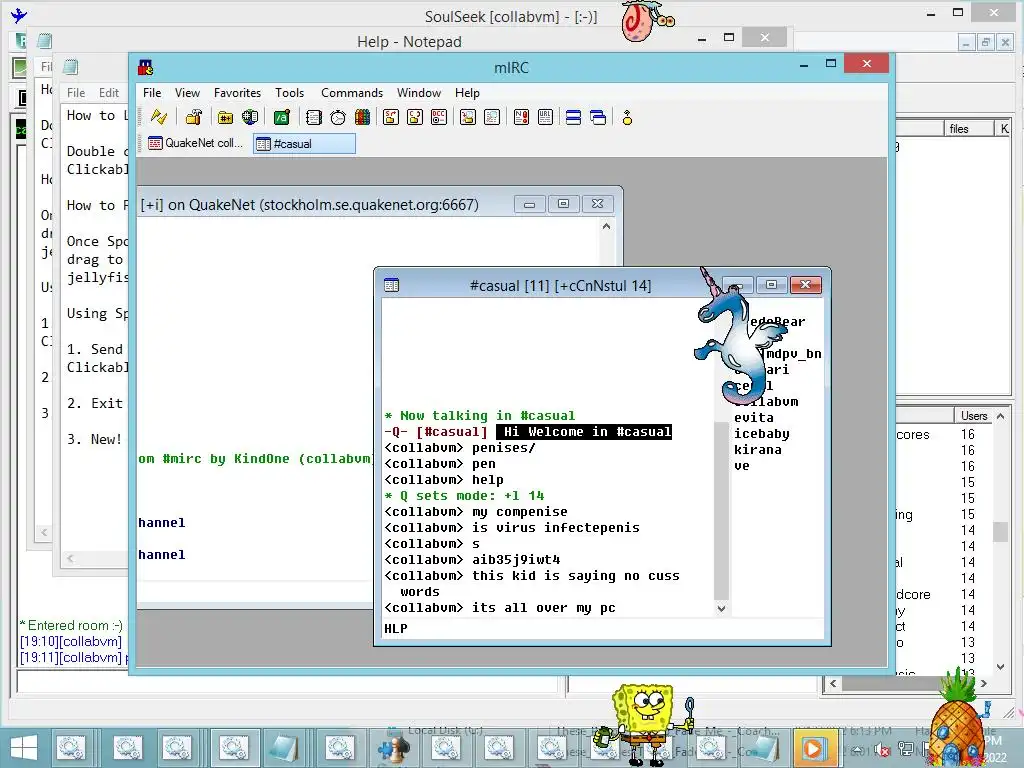Open the chess knight taskbar icon

tap(394, 748)
